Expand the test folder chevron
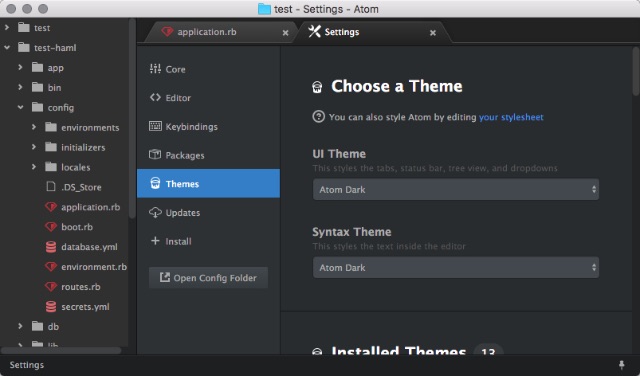The width and height of the screenshot is (640, 376). point(7,27)
